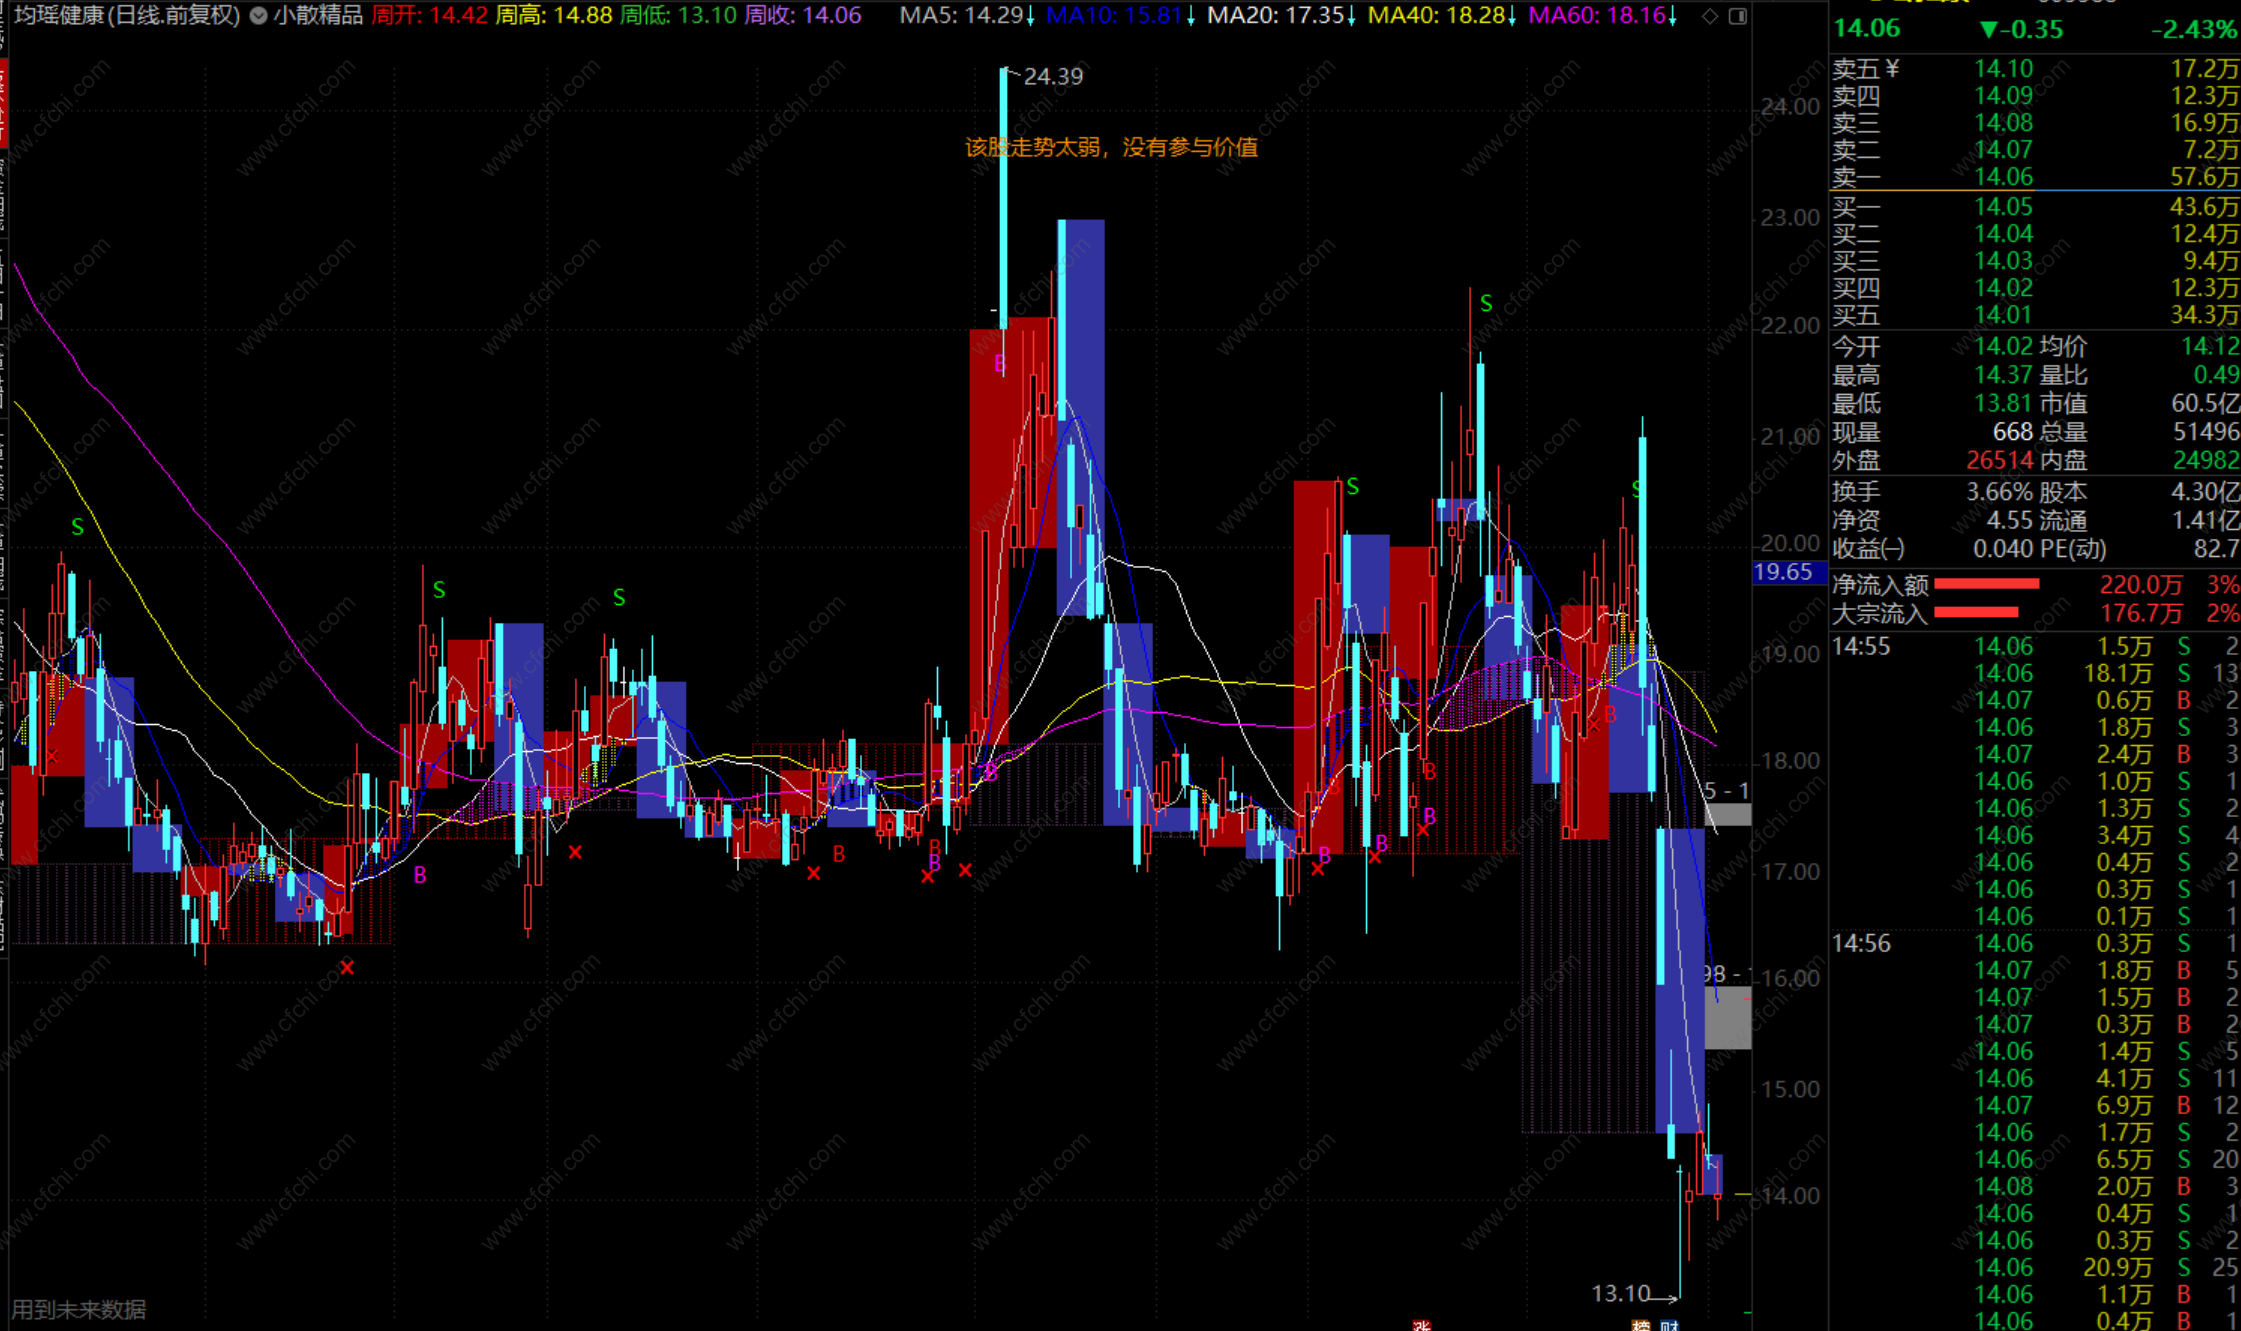The height and width of the screenshot is (1331, 2241).
Task: Select 均瑶健康(日线.前复权) chart title
Action: tap(127, 16)
